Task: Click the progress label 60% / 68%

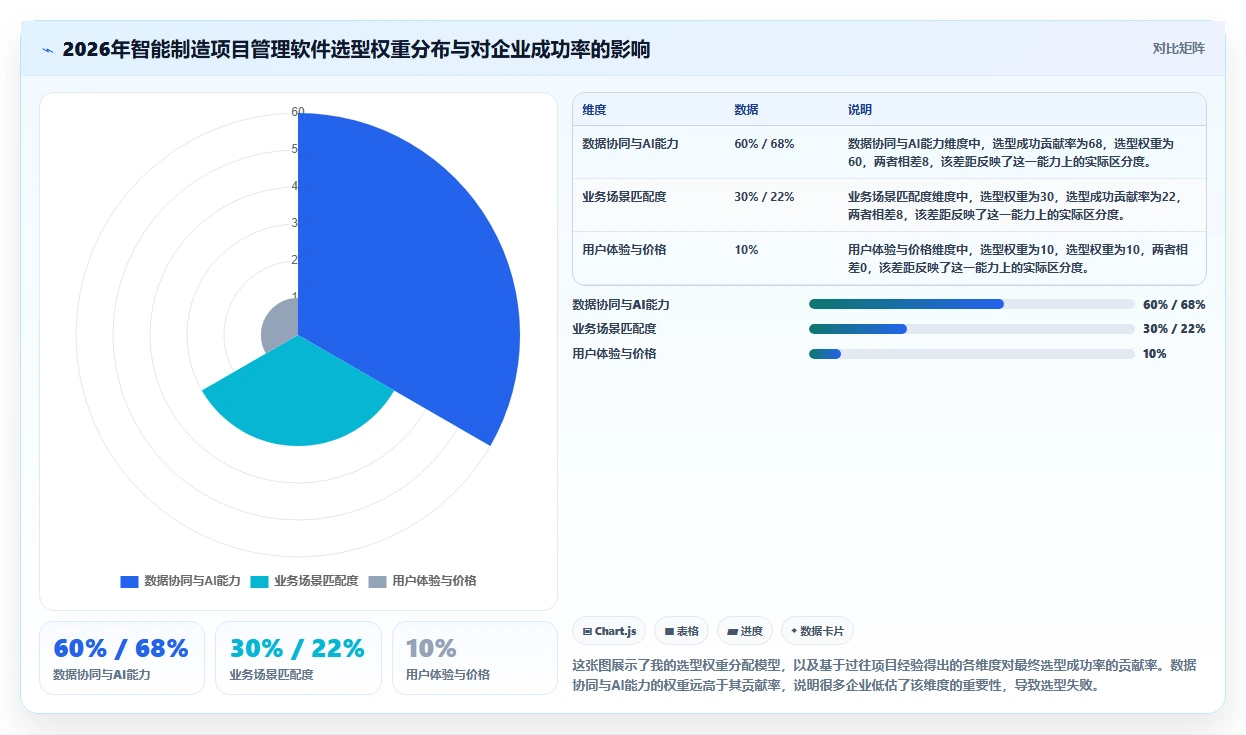Action: [1174, 304]
